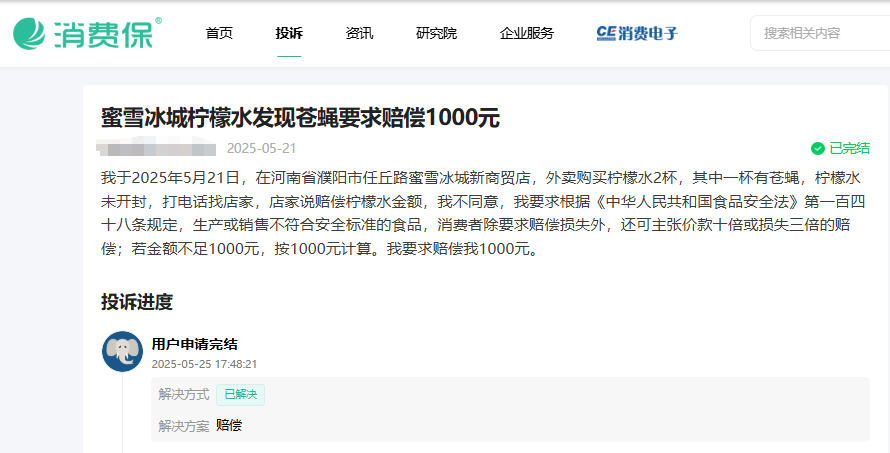
Task: Click the 已完结 status label
Action: [850, 149]
